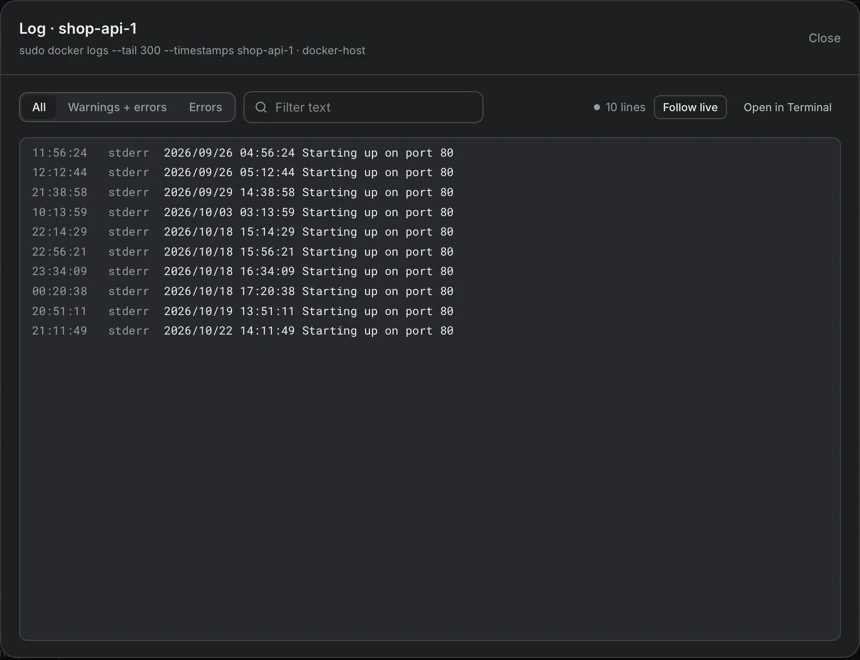Select the log row timestamped 10:13:59

pyautogui.click(x=429, y=212)
